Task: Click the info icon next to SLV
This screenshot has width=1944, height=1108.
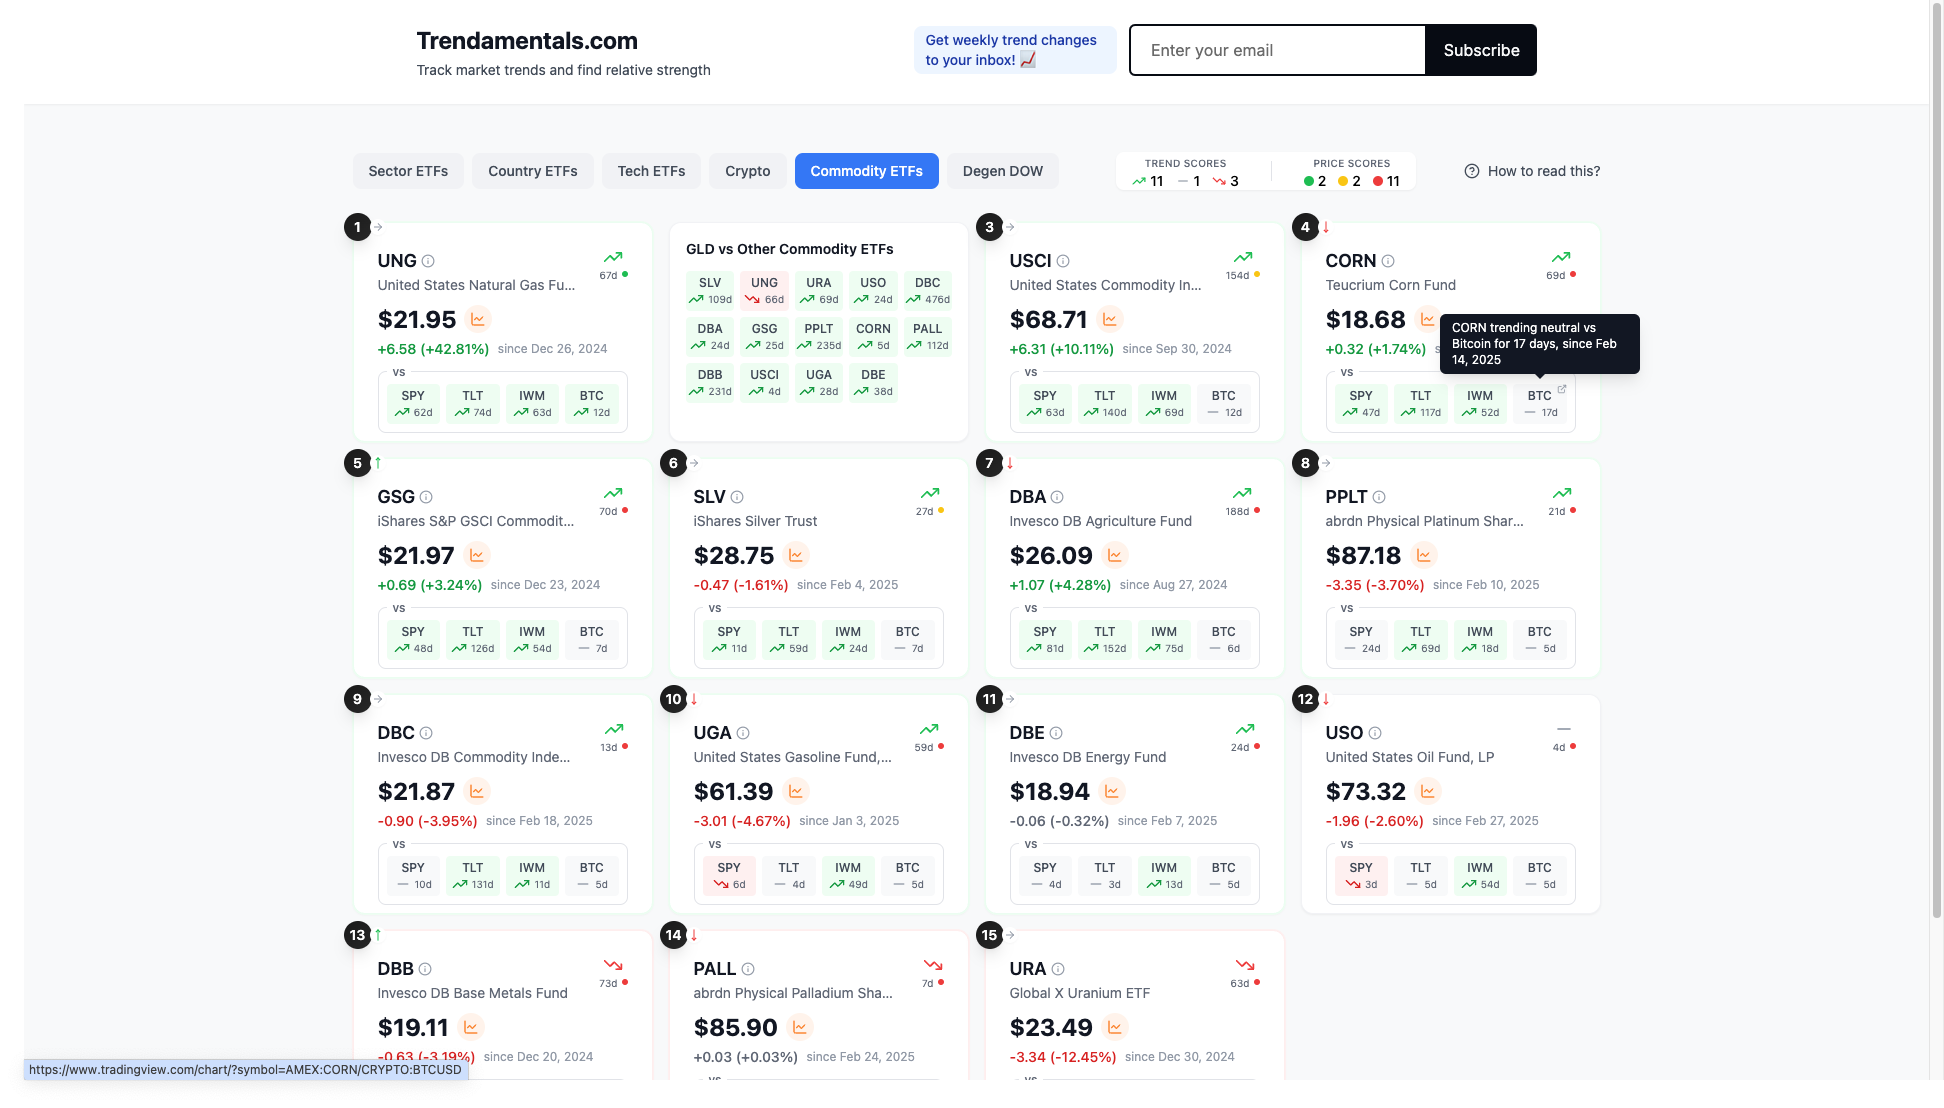Action: click(737, 497)
